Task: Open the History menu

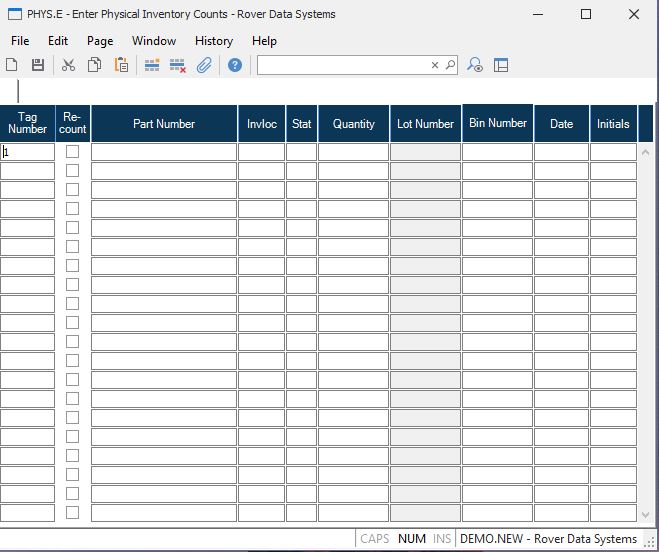Action: (x=214, y=41)
